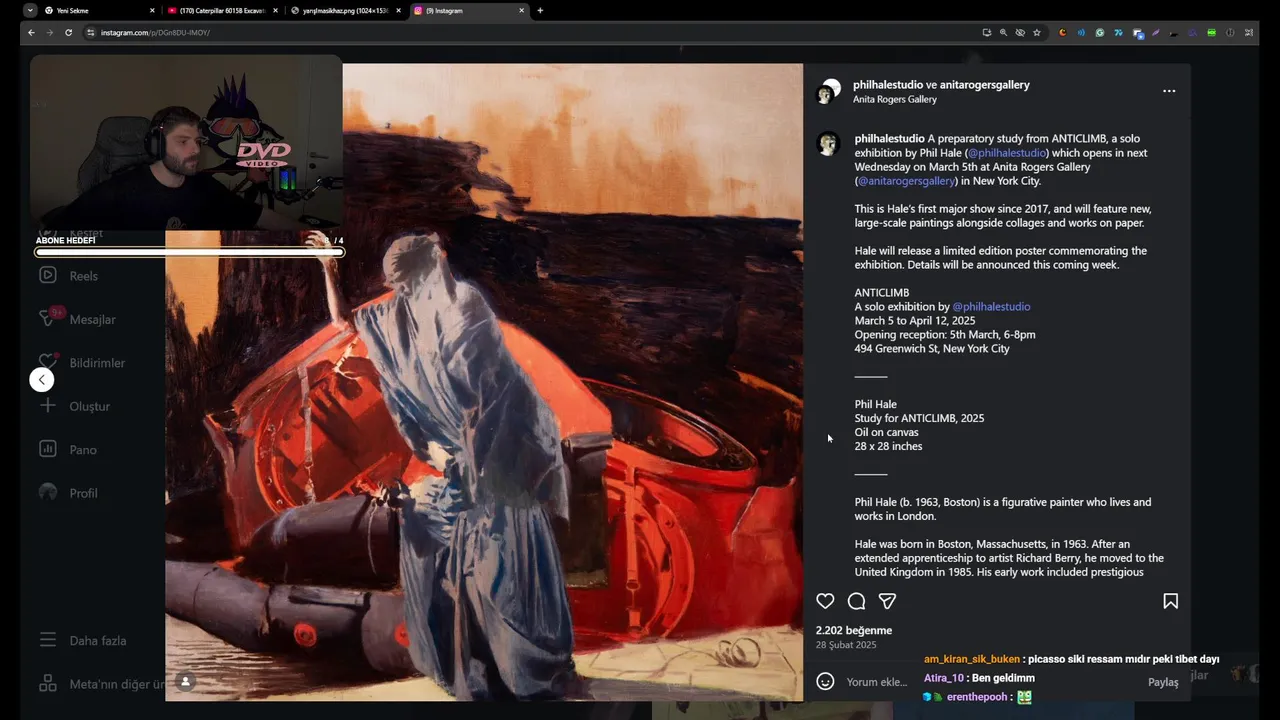View the 2.202 beğenme likes list
1280x720 pixels.
853,631
